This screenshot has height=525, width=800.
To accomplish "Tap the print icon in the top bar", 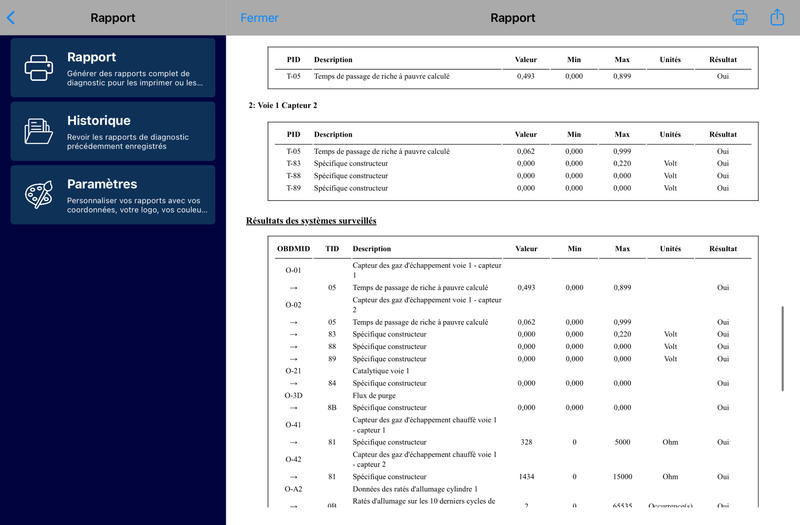I will pos(740,17).
